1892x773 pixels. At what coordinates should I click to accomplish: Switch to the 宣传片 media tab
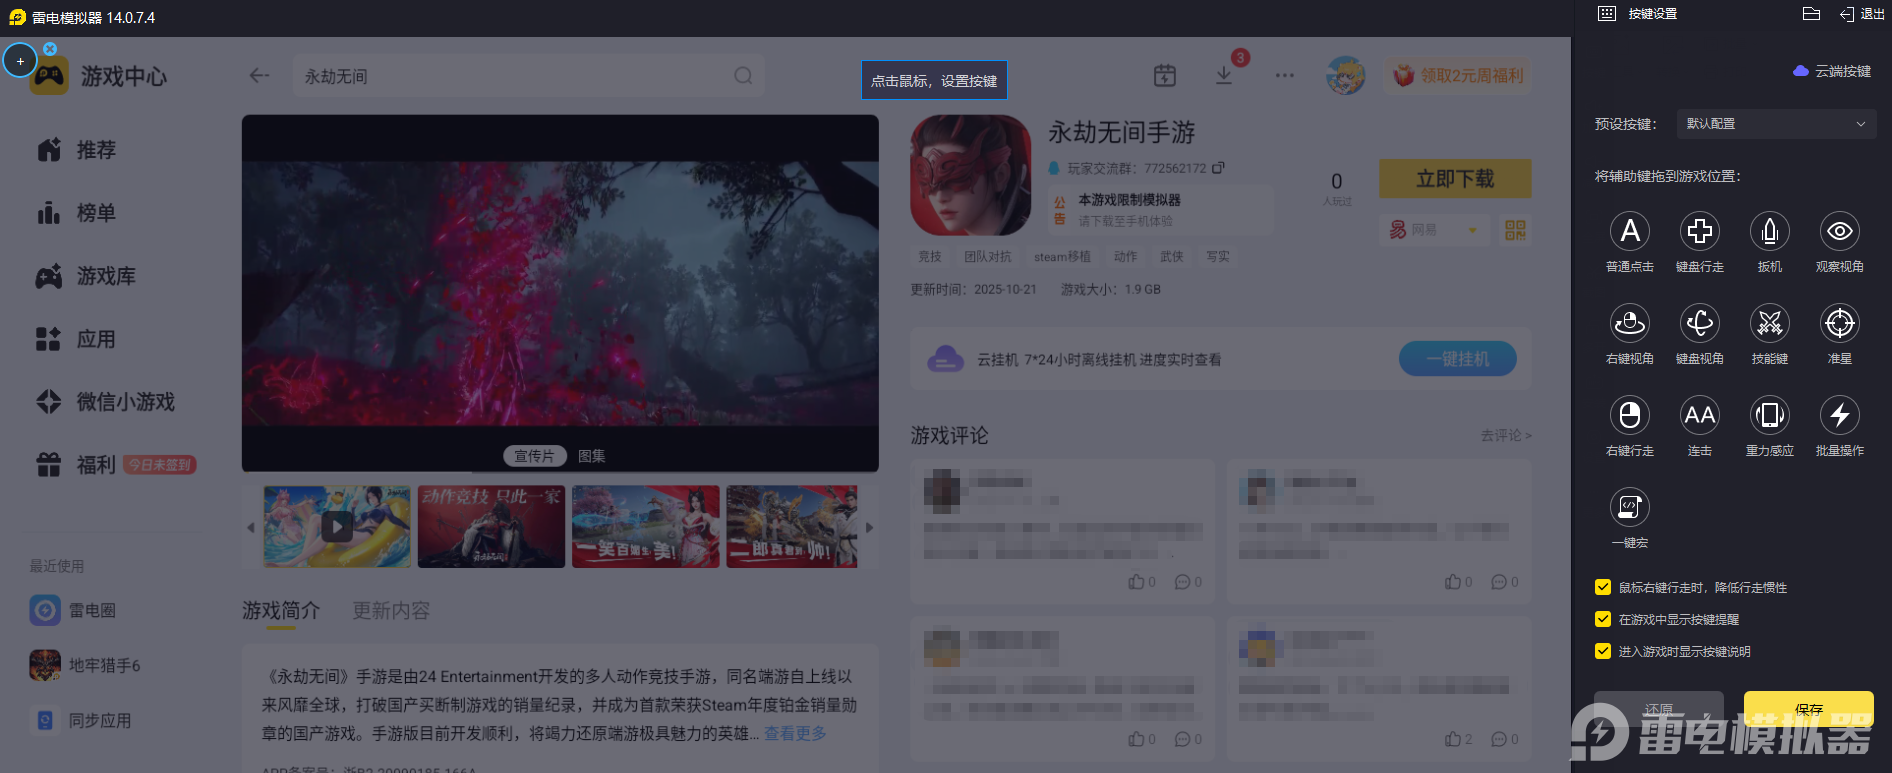(534, 456)
